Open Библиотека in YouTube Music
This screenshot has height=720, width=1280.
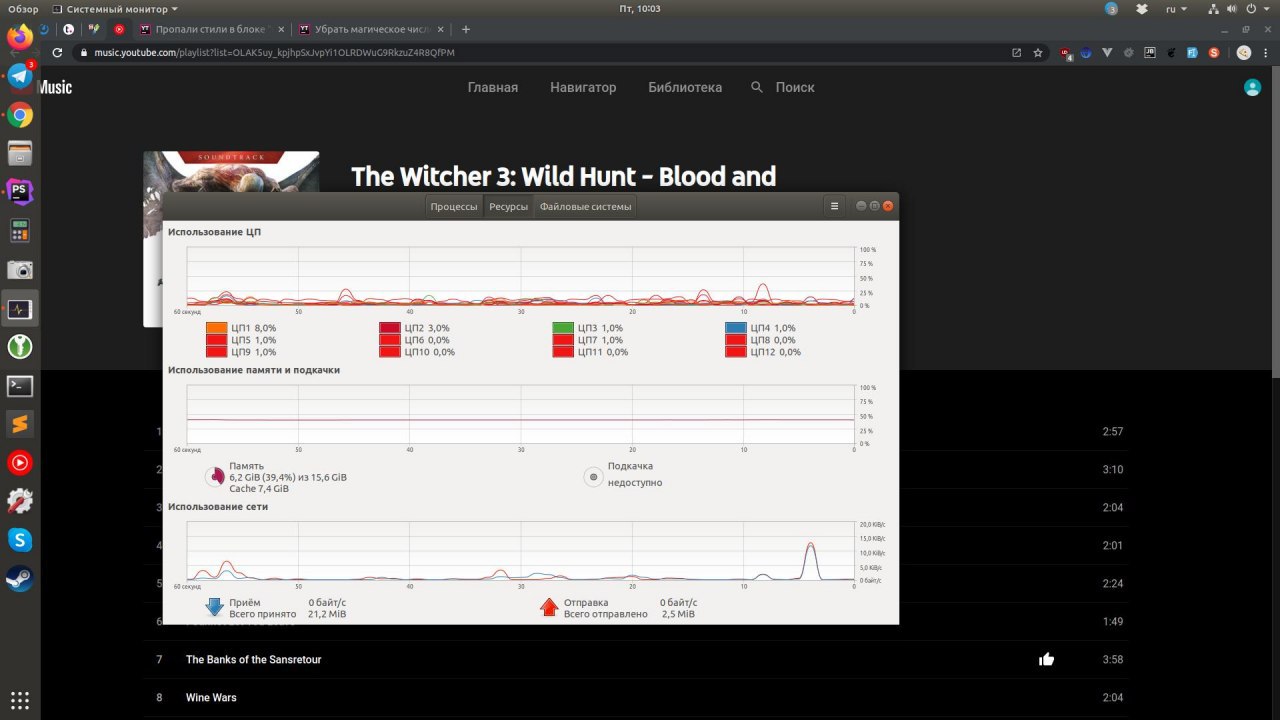pos(685,88)
